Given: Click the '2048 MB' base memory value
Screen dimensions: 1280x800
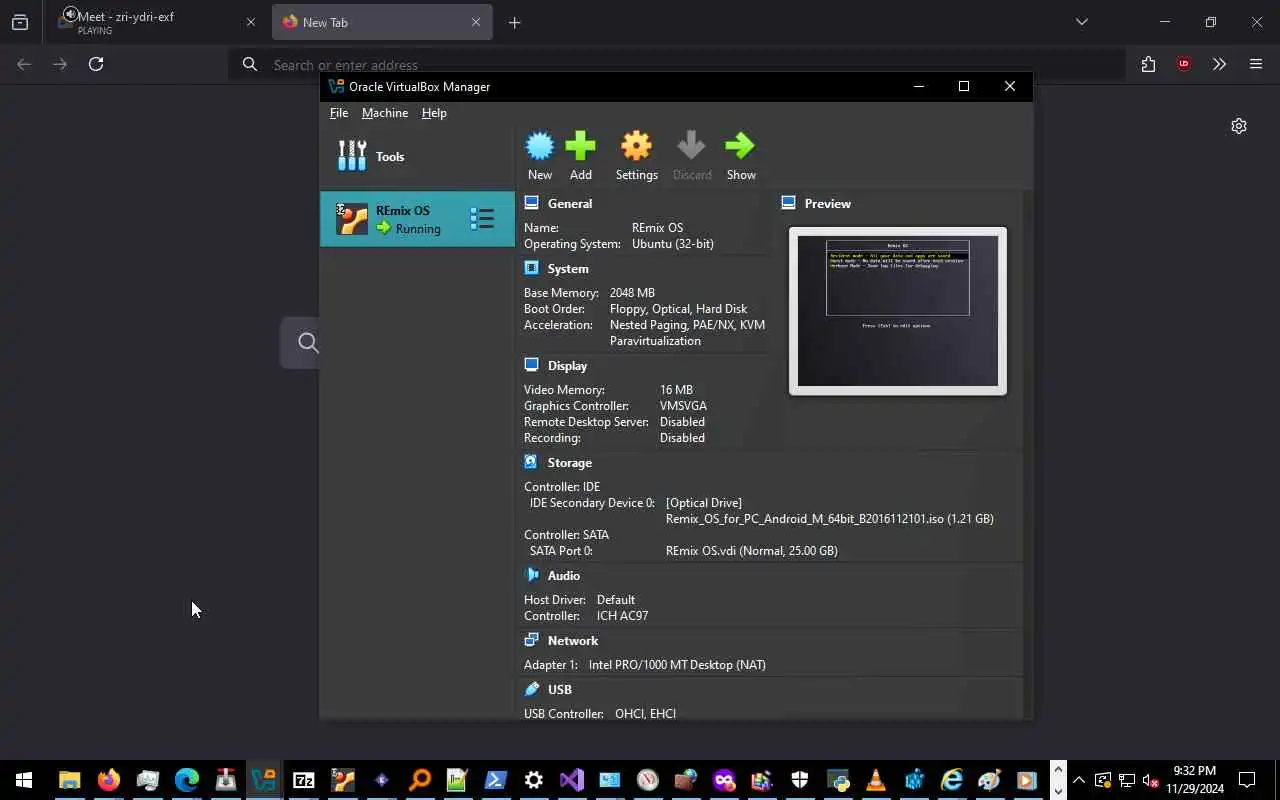Looking at the screenshot, I should click(632, 293).
